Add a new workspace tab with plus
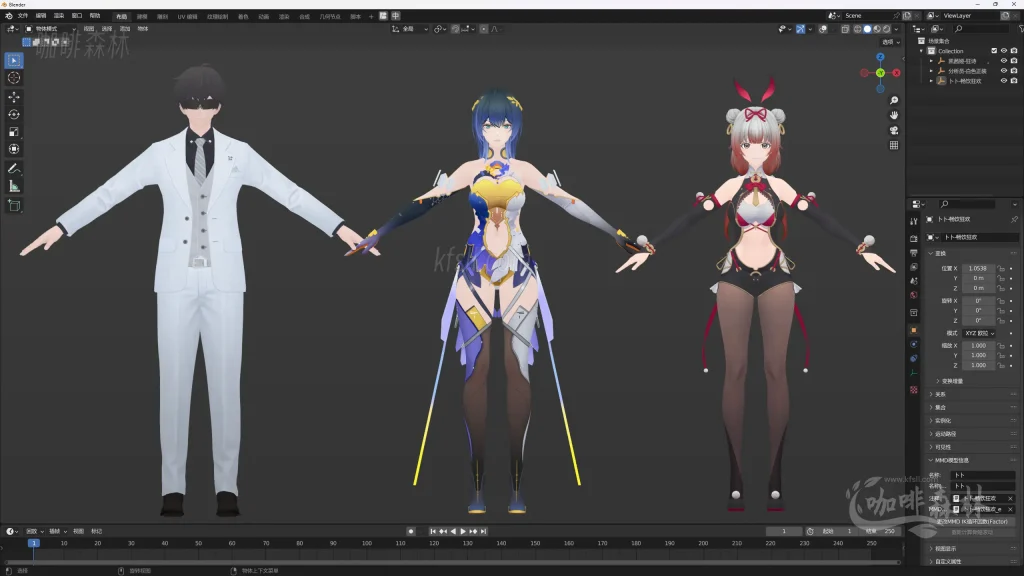Screen dimensions: 1024x576 coord(371,16)
